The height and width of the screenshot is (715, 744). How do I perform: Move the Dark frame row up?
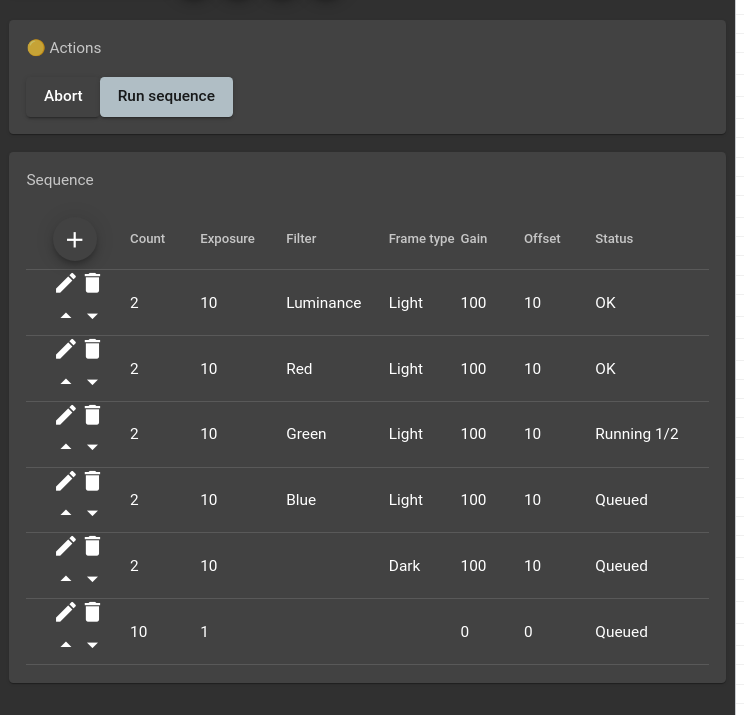tap(66, 579)
